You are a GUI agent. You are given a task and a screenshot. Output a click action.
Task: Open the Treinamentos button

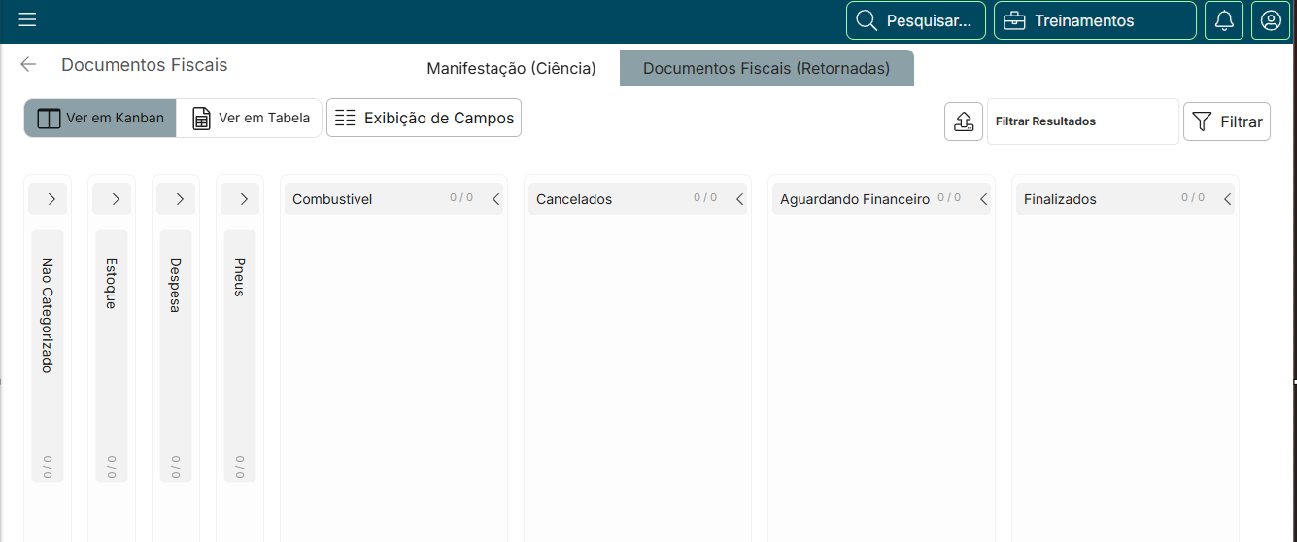[1095, 20]
